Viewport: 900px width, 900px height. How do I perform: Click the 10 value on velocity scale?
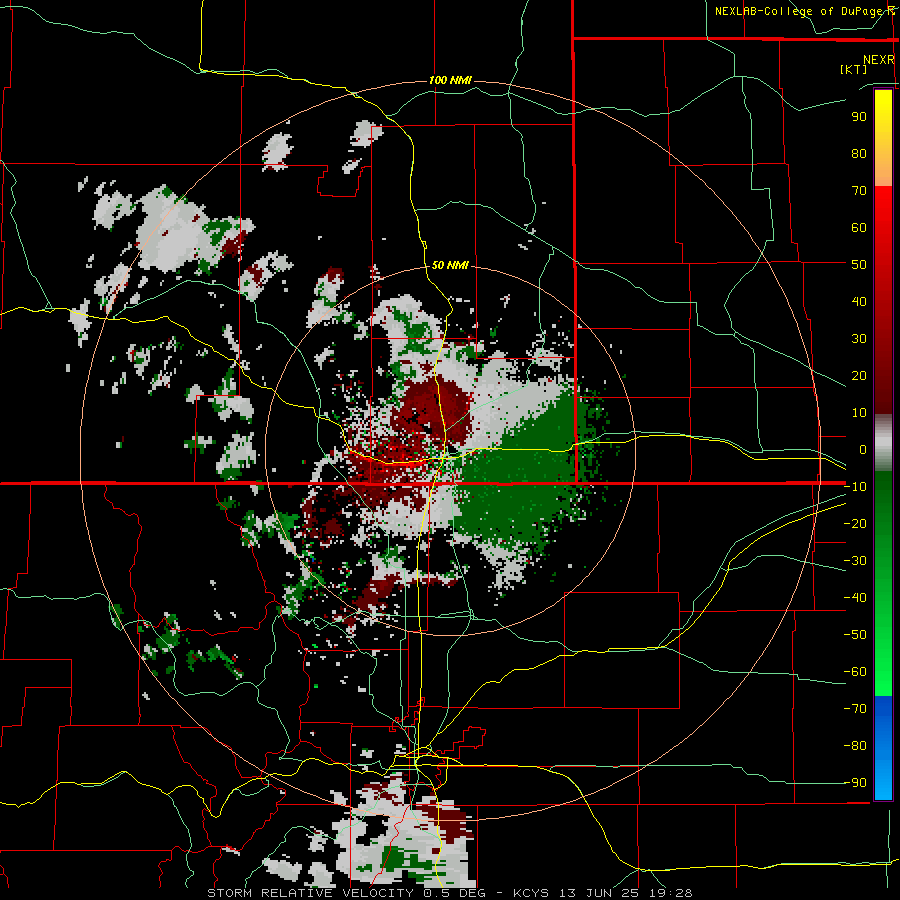tap(859, 413)
